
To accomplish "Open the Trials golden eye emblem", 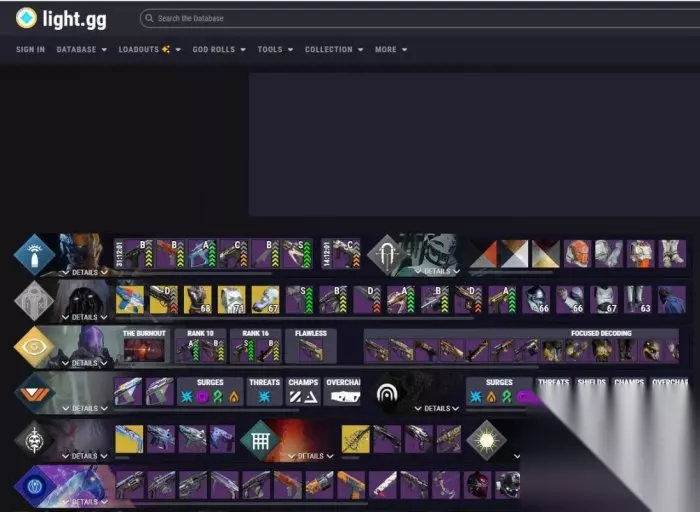I will coord(34,346).
